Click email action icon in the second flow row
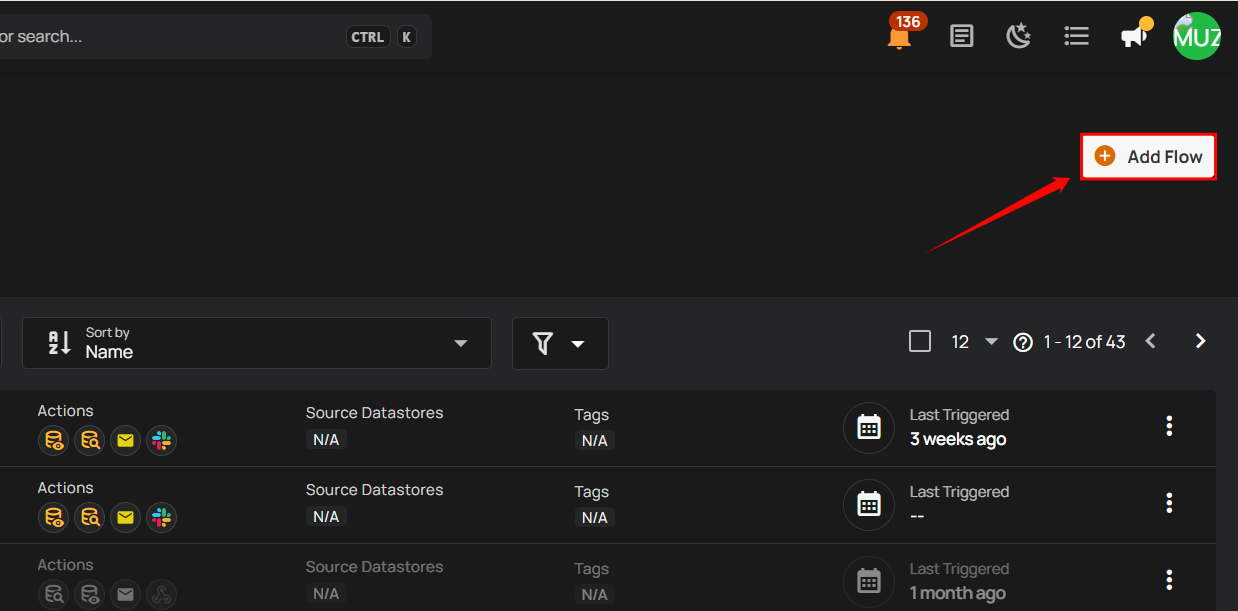 125,517
